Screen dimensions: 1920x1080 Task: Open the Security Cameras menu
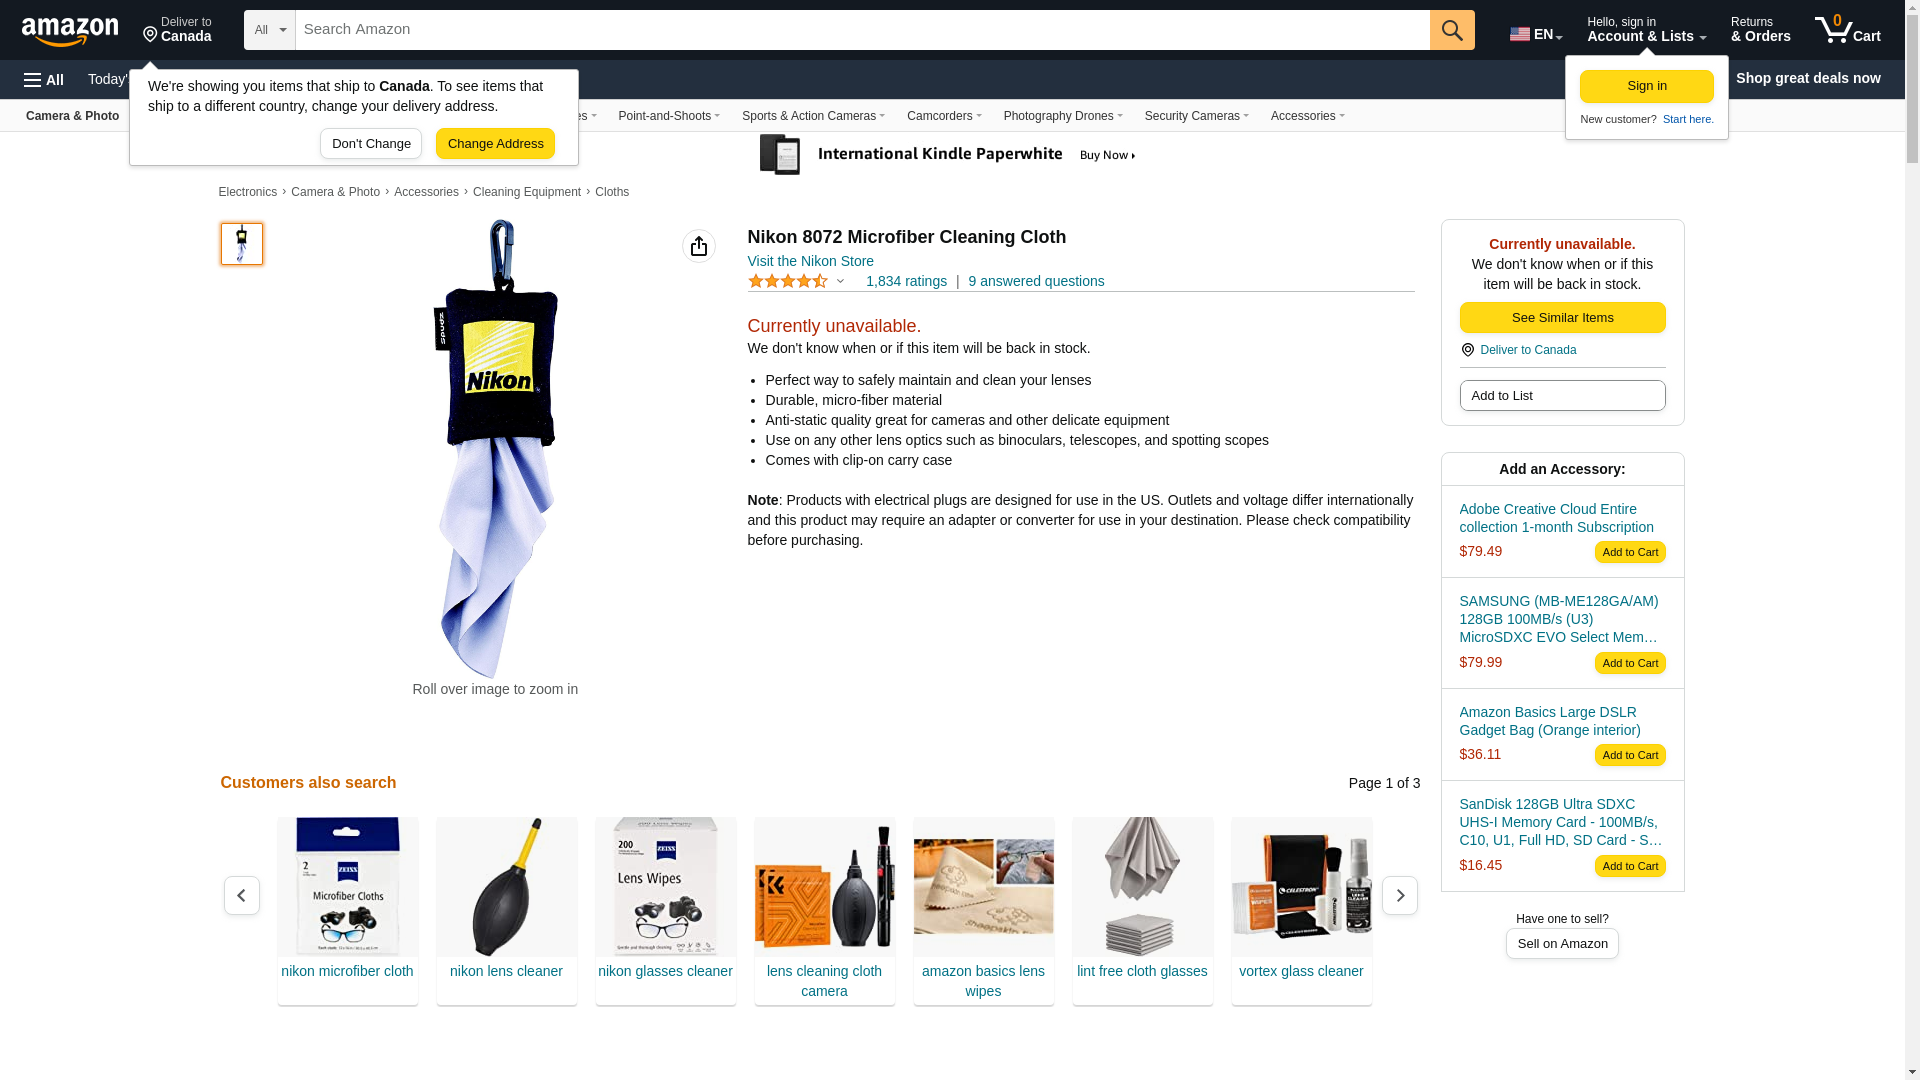pos(1196,116)
